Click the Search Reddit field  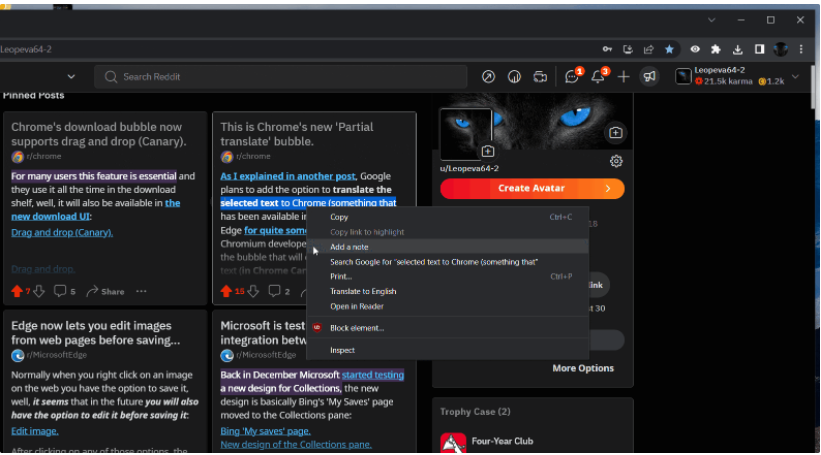tap(281, 77)
